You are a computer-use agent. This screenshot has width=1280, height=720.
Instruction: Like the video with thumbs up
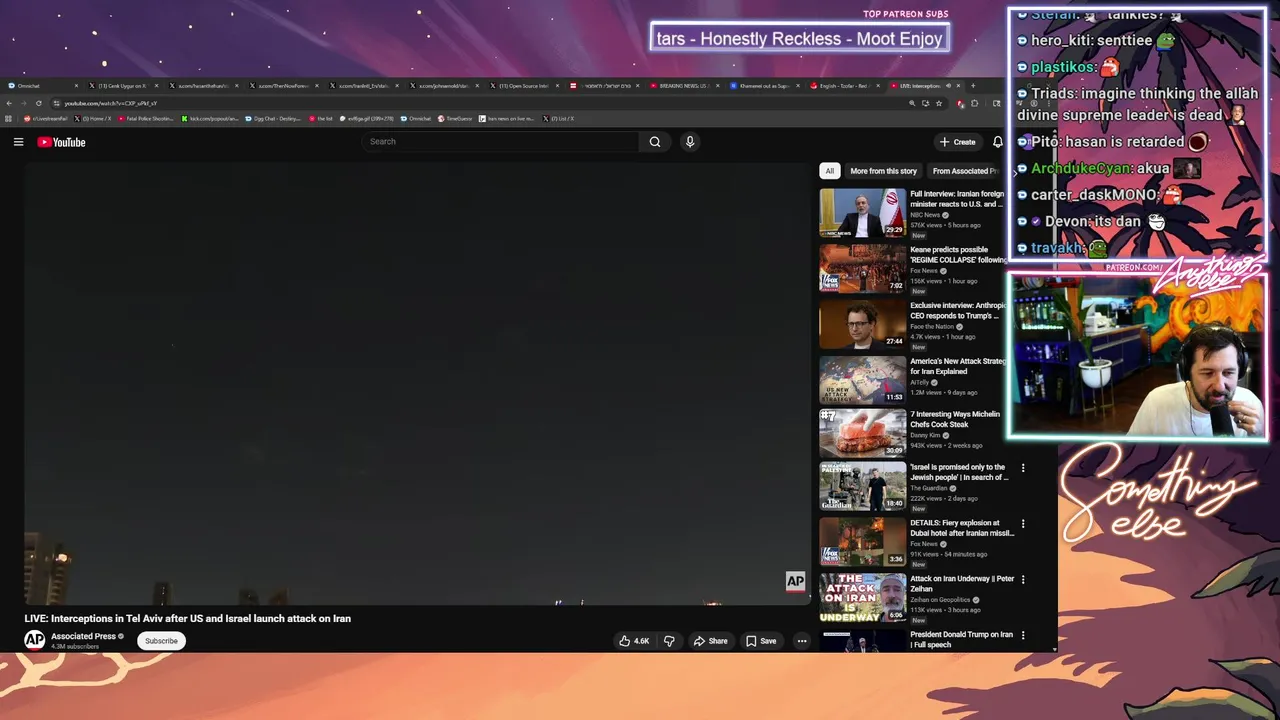coord(634,641)
